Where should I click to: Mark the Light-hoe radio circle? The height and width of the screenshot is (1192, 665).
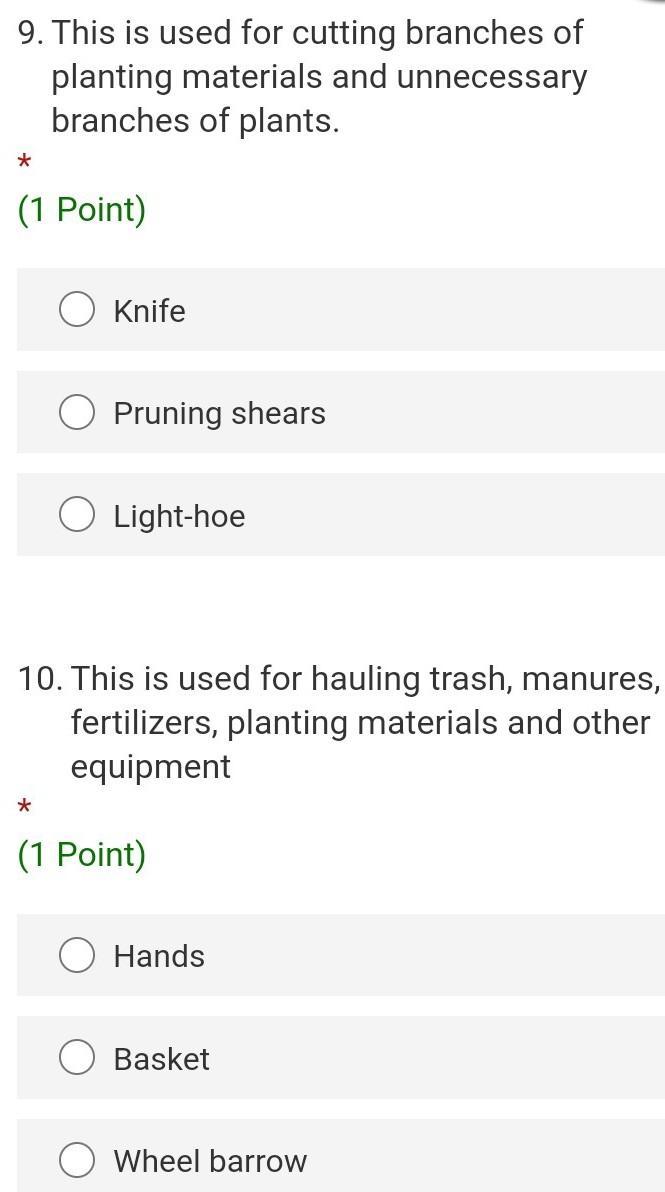pyautogui.click(x=77, y=515)
